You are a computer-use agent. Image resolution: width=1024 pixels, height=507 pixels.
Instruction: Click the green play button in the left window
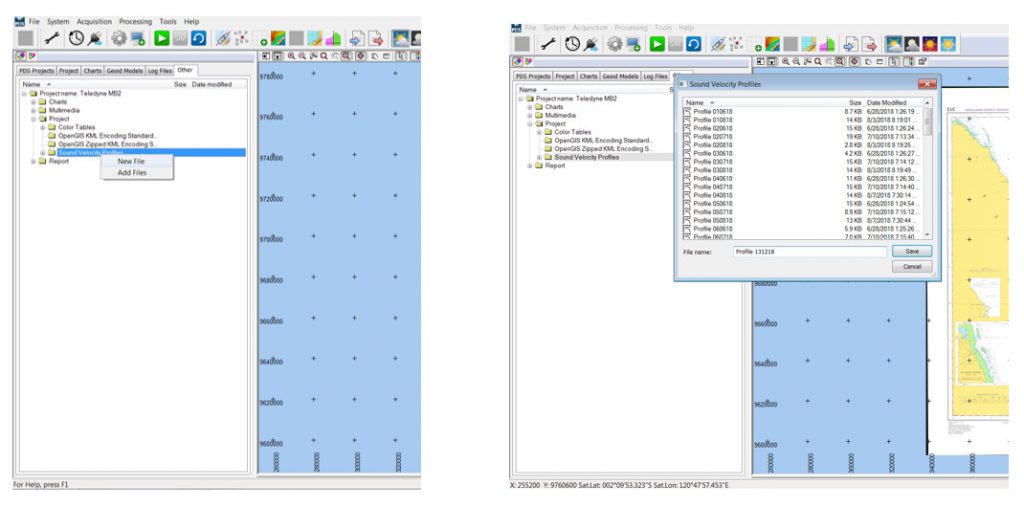coord(161,38)
